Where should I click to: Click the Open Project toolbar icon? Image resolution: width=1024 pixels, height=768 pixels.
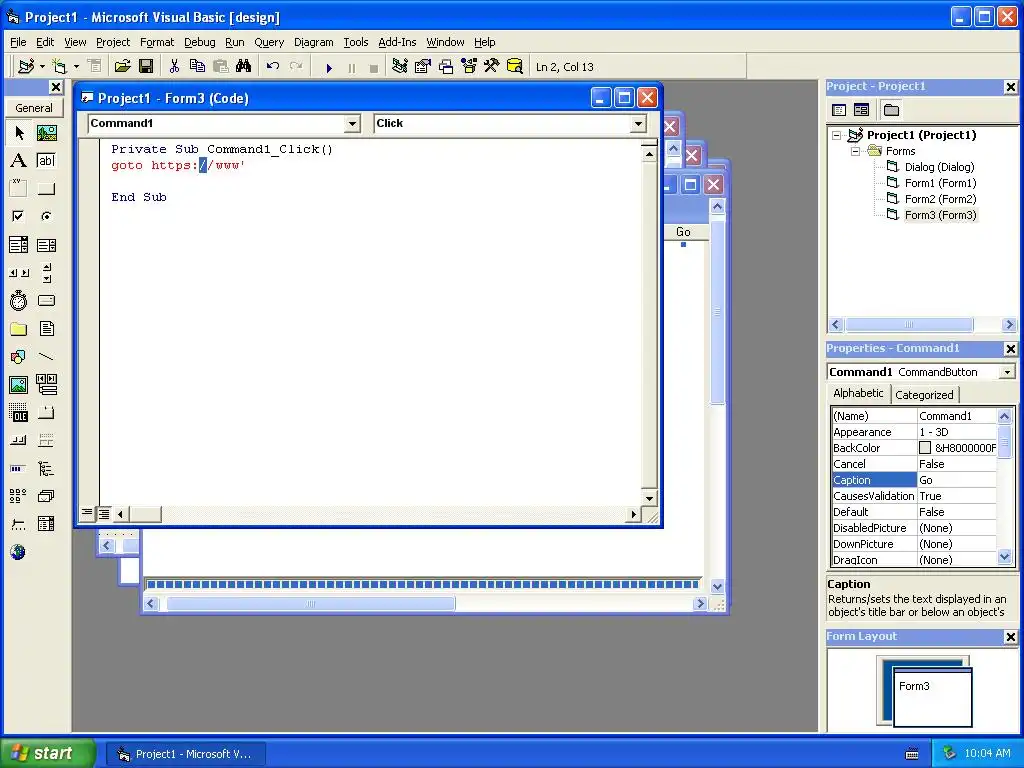pos(122,67)
